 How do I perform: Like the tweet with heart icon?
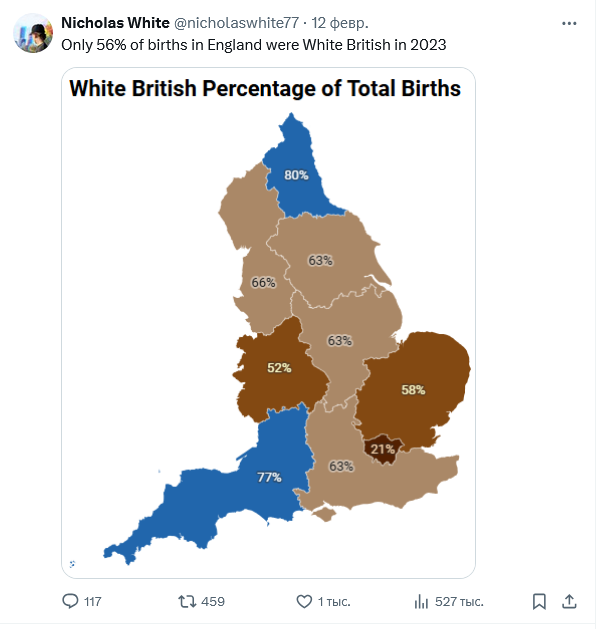click(304, 601)
